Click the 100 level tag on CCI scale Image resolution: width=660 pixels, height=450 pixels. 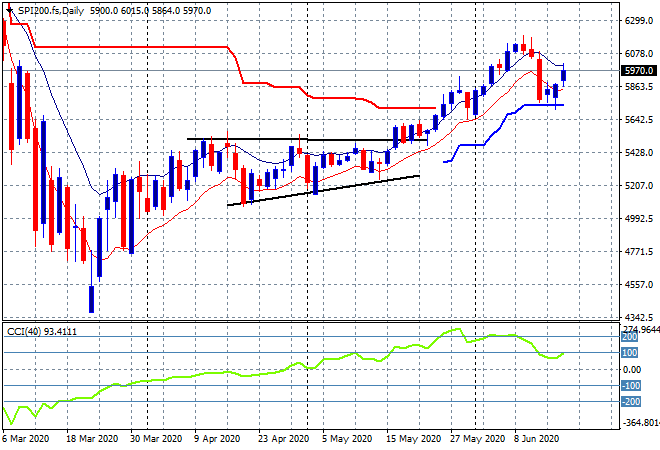pos(629,353)
